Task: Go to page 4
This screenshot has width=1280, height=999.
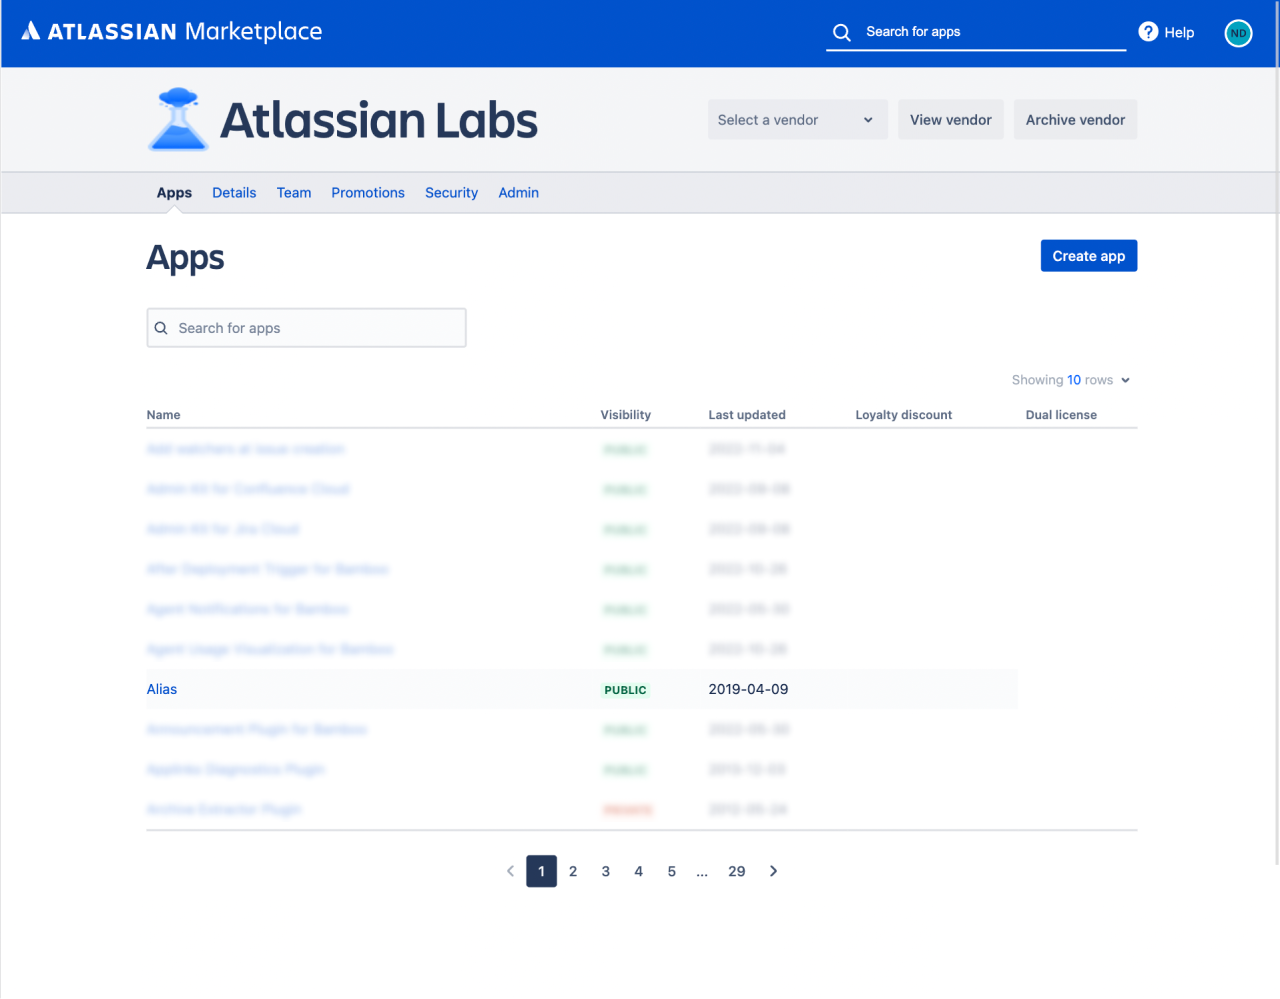Action: tap(638, 871)
